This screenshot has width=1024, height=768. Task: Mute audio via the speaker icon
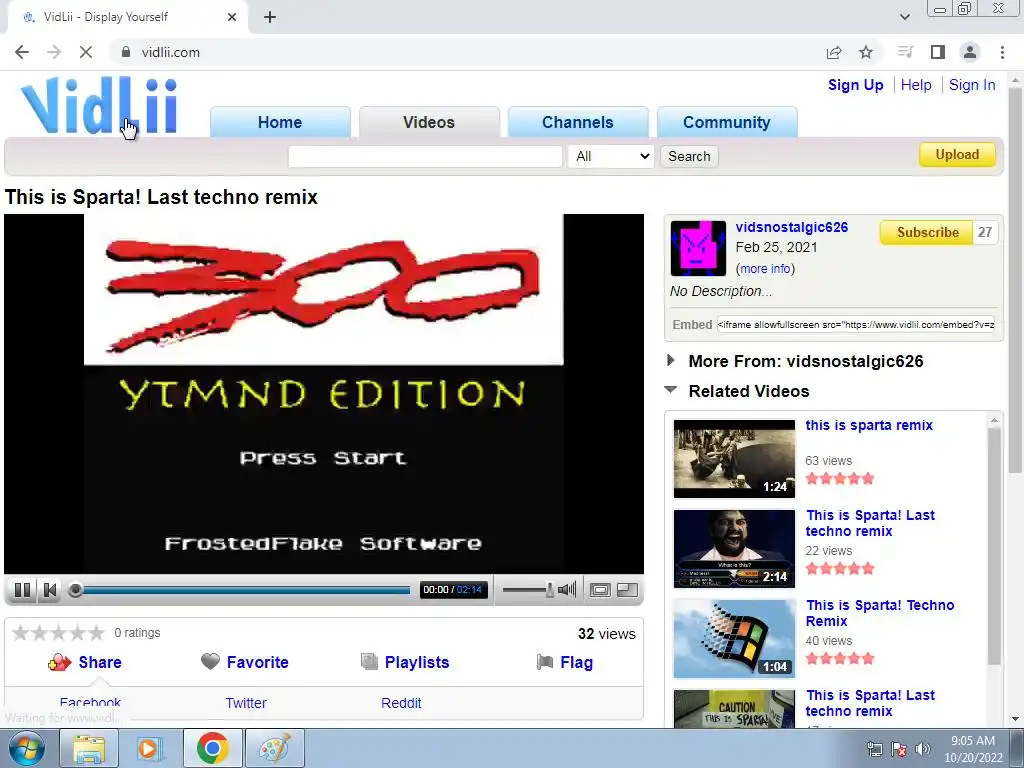pyautogui.click(x=567, y=590)
